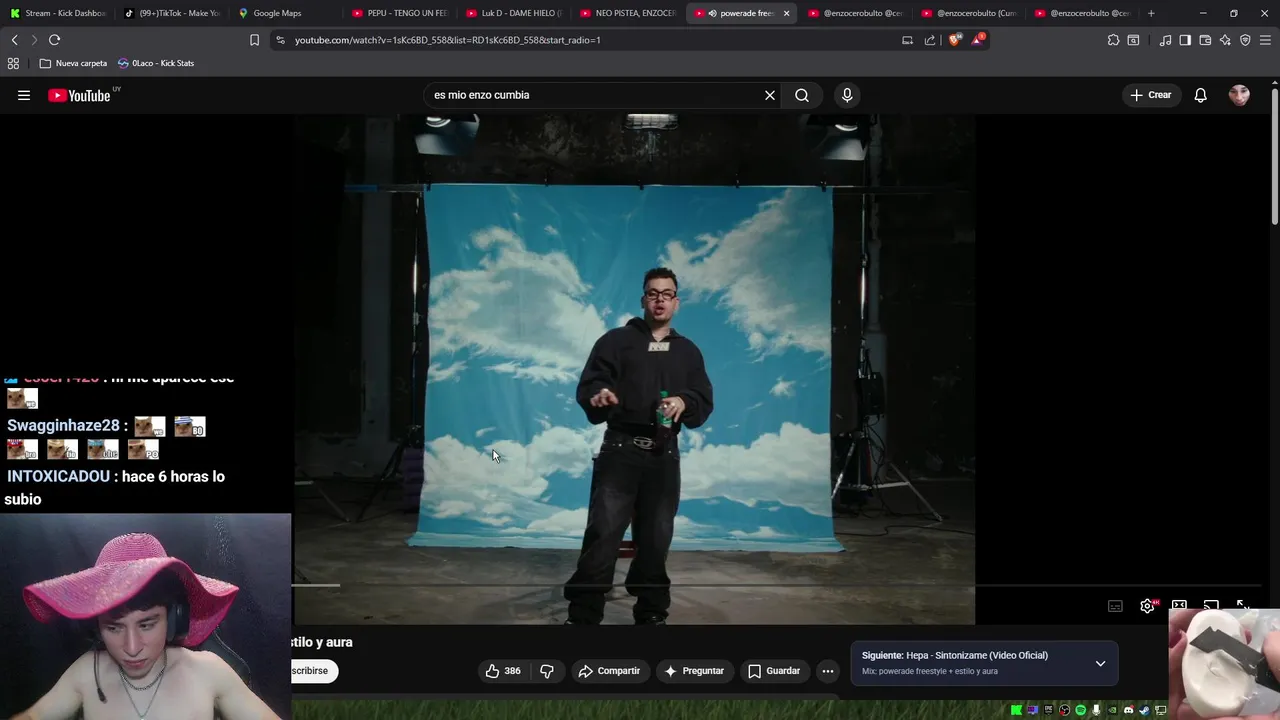
Task: Open the browser main menu
Action: pos(1266,40)
